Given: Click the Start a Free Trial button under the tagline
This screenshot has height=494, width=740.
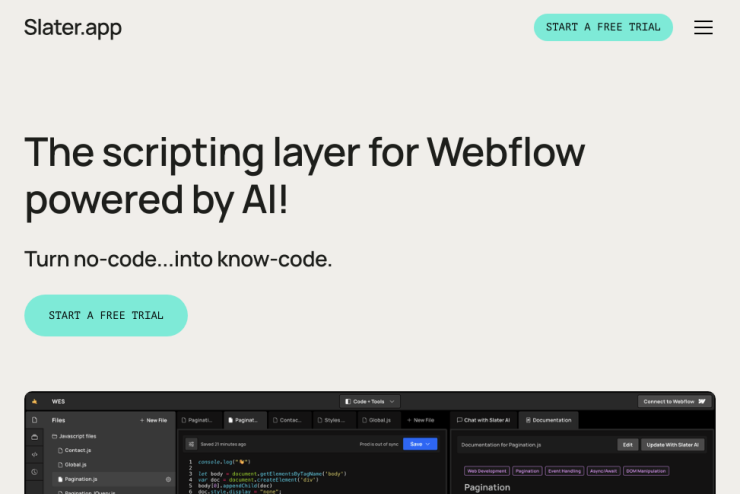Looking at the screenshot, I should click(x=106, y=315).
